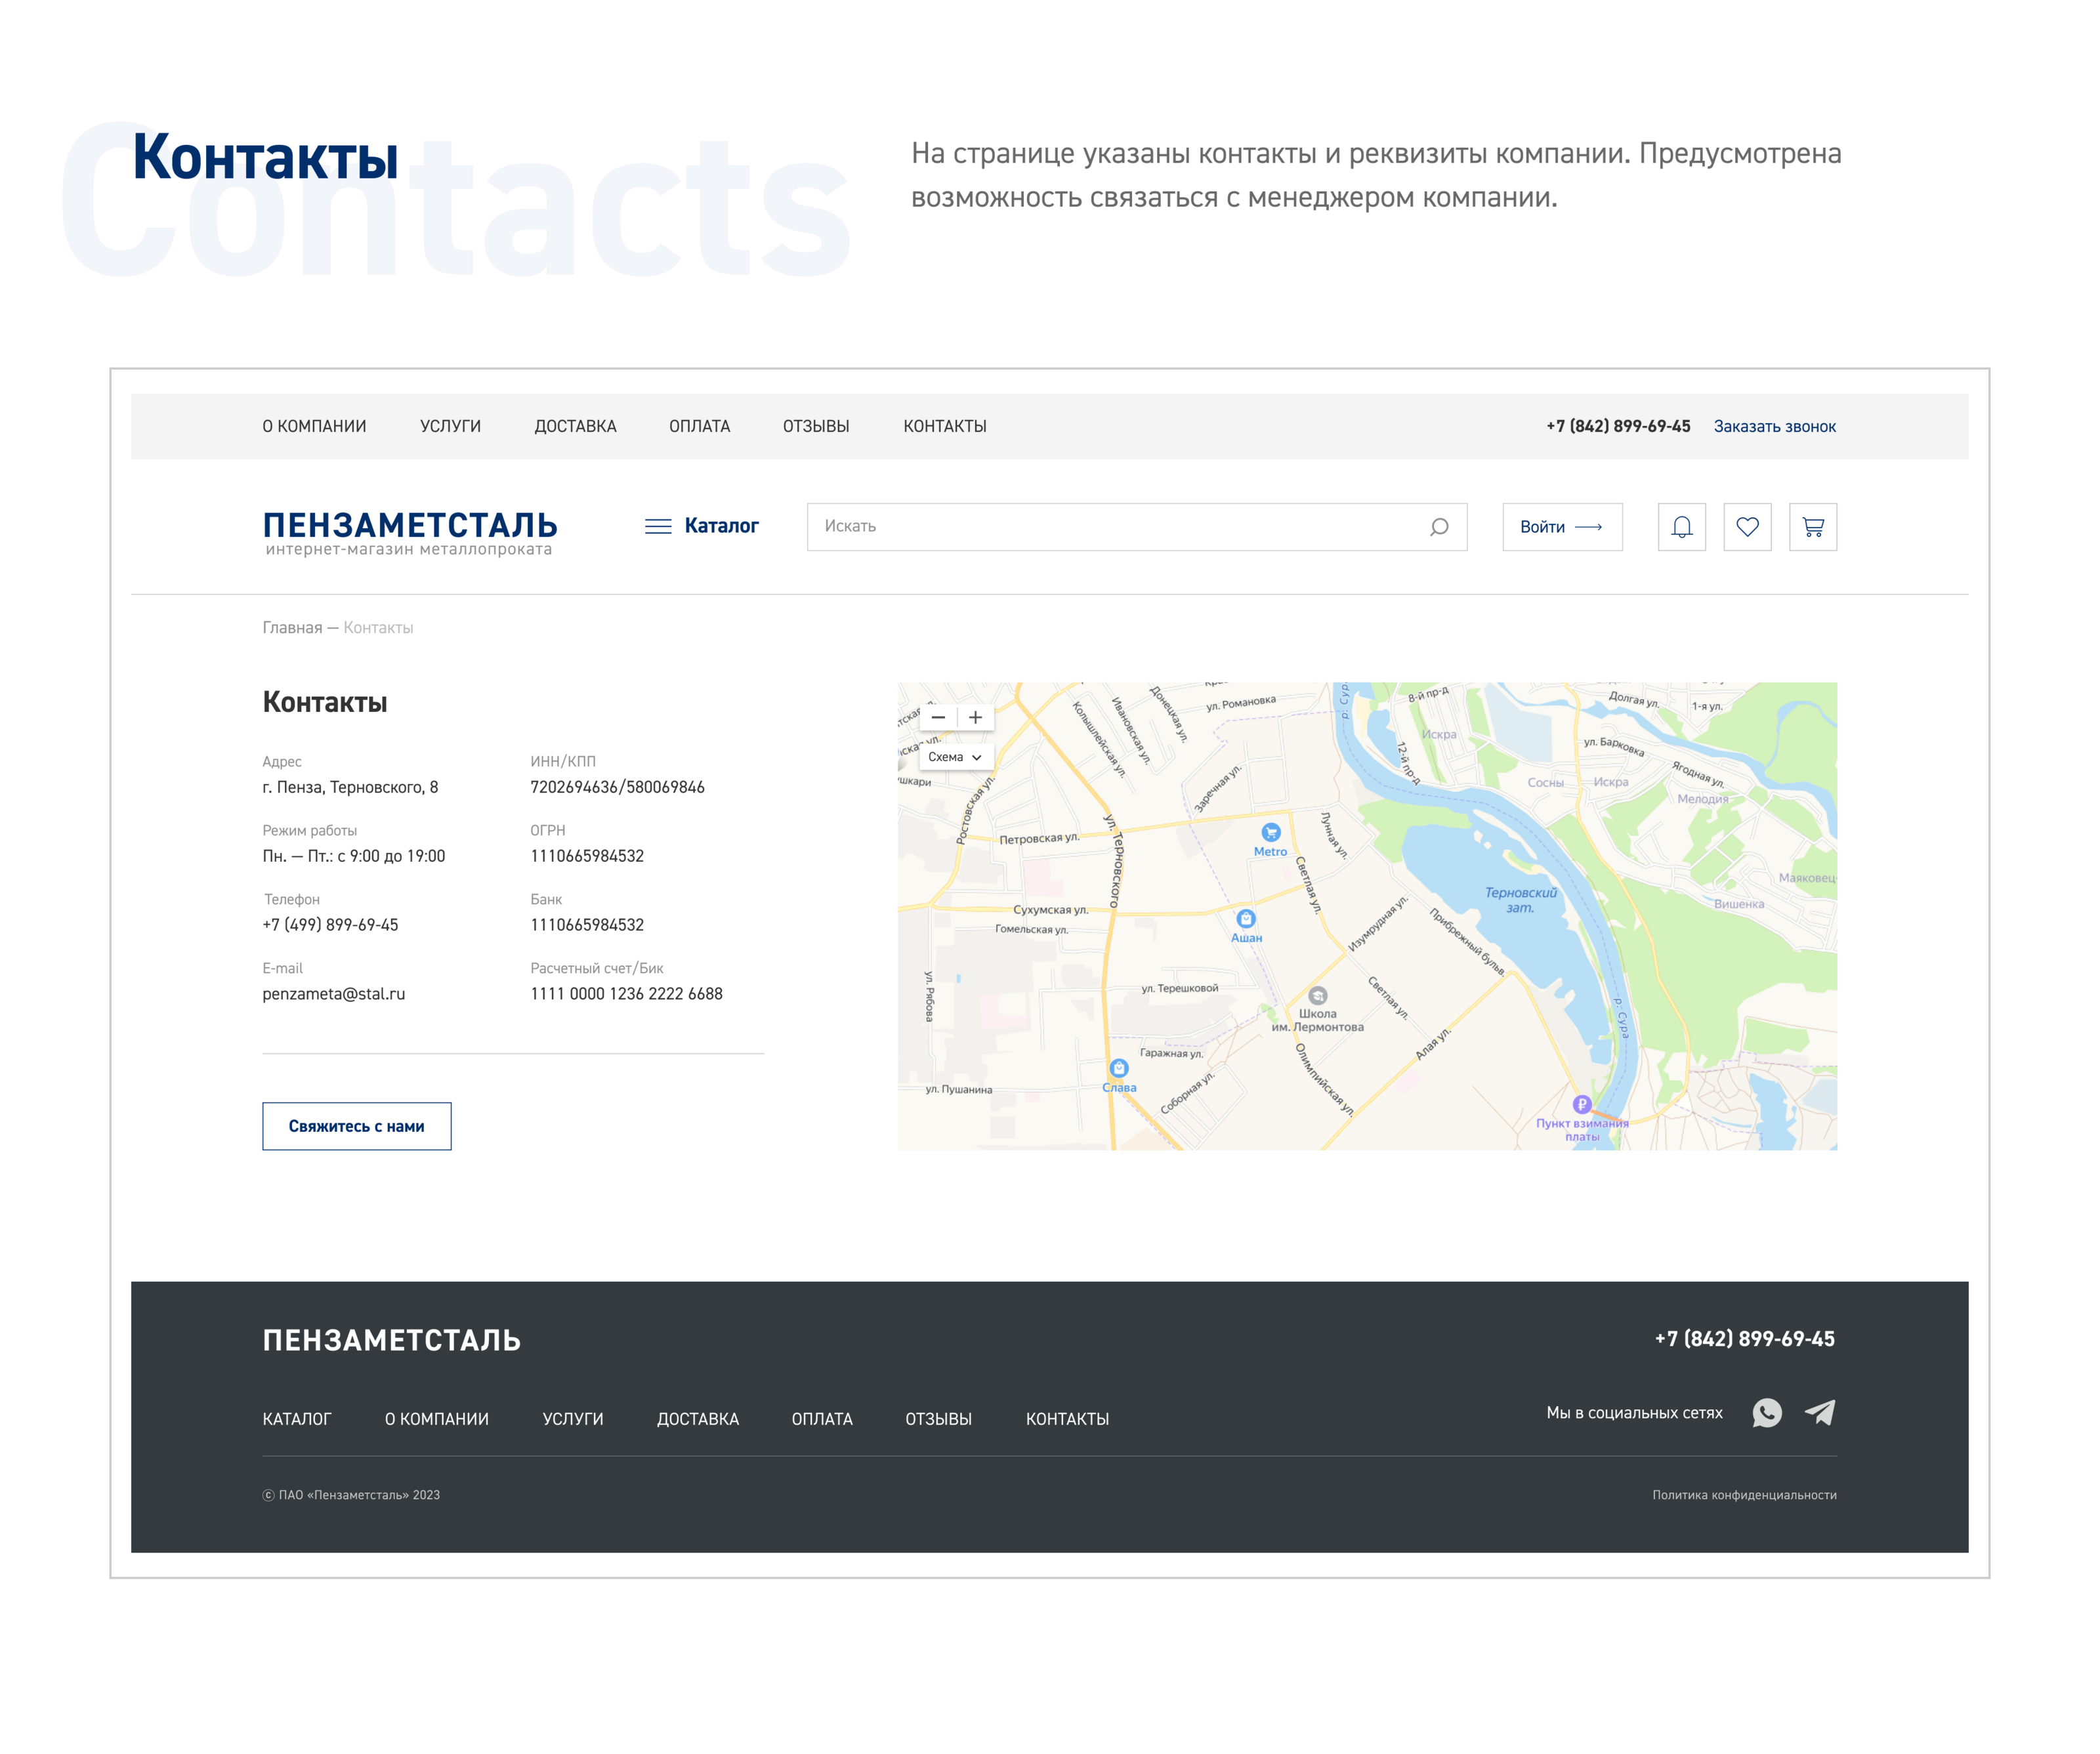This screenshot has width=2100, height=1754.
Task: Open the shopping cart icon
Action: 1812,527
